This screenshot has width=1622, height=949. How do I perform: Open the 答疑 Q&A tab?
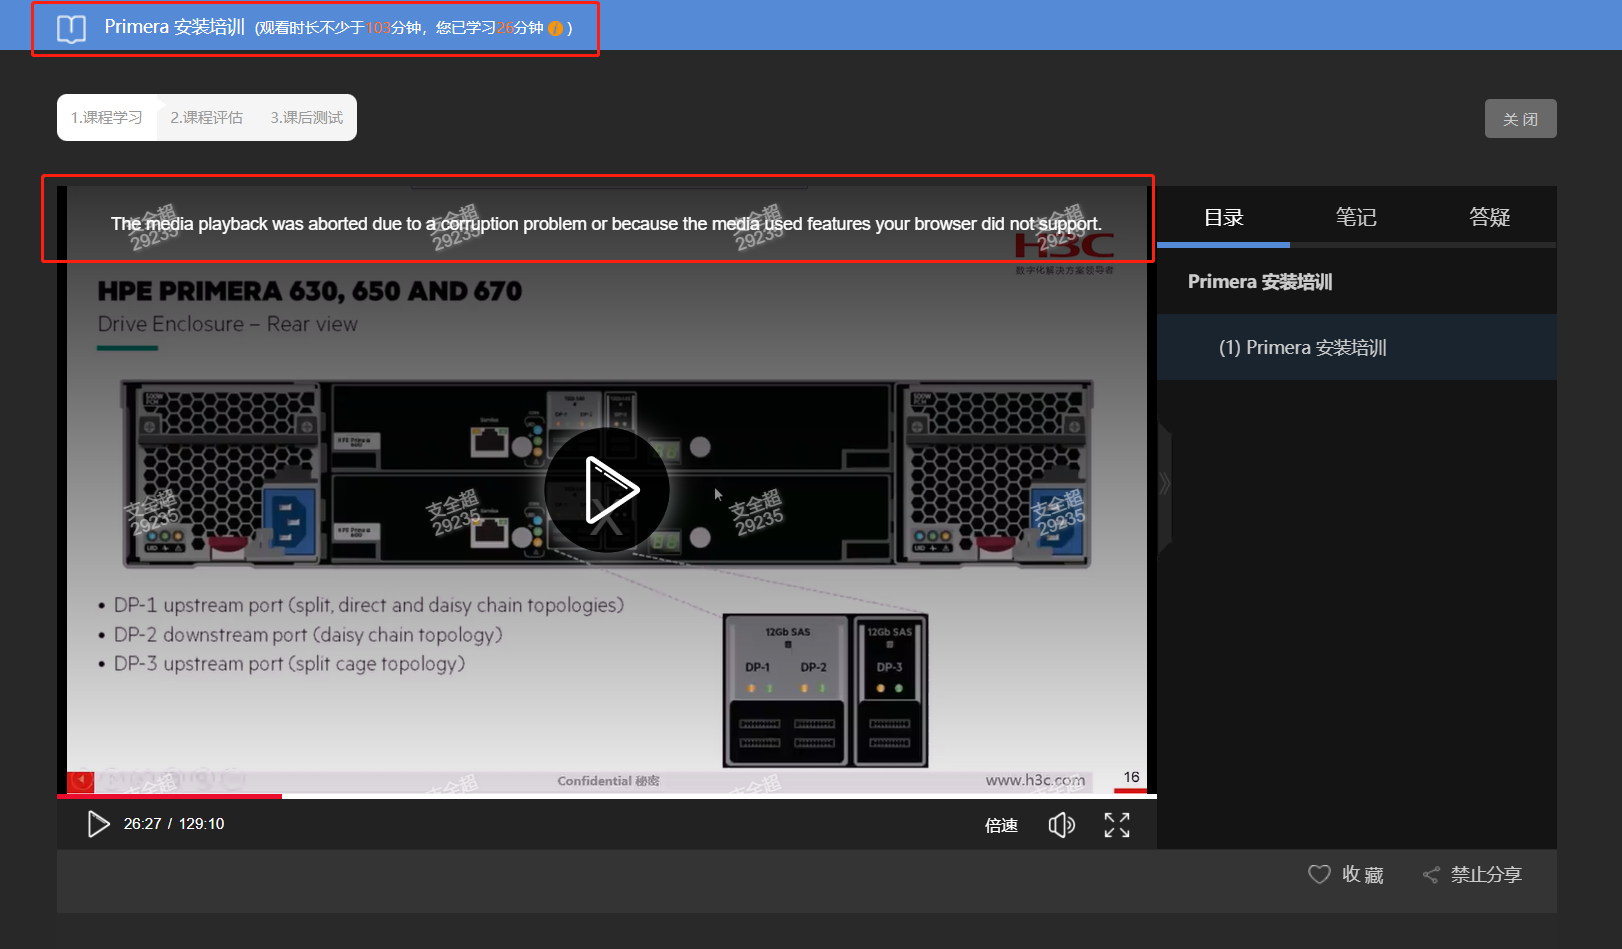tap(1489, 217)
